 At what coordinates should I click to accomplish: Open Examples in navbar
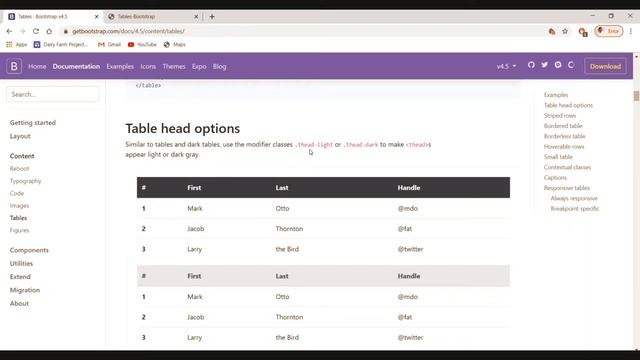click(120, 66)
